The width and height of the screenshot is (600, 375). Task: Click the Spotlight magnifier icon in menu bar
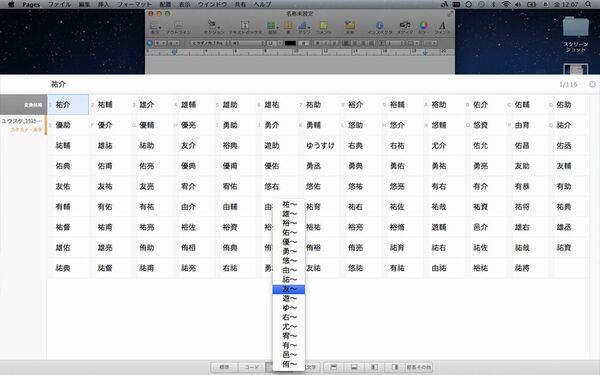click(x=589, y=4)
